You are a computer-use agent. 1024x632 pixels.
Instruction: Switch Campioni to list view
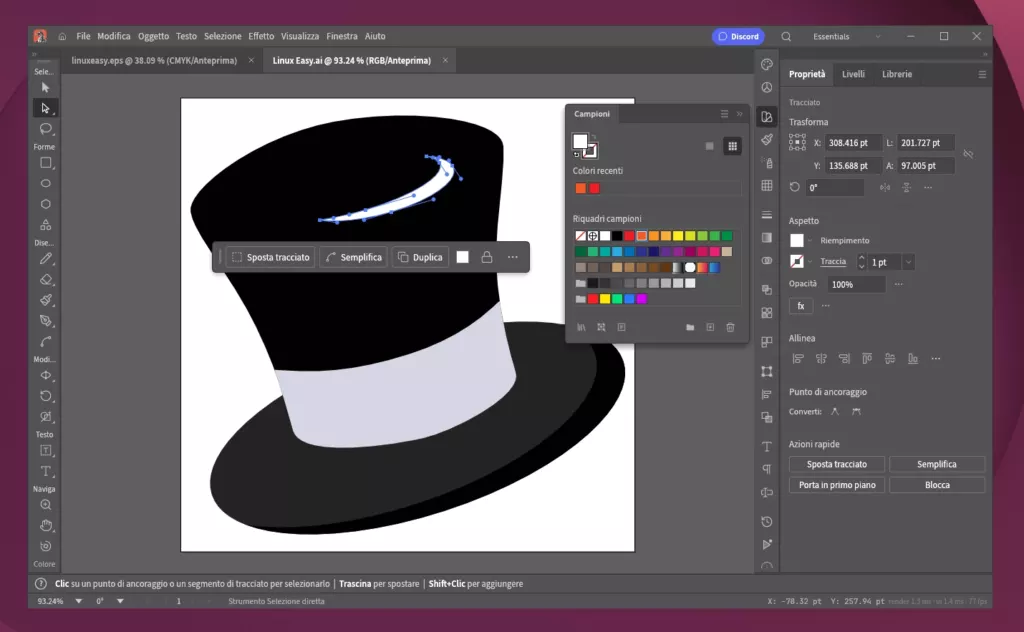pyautogui.click(x=709, y=146)
